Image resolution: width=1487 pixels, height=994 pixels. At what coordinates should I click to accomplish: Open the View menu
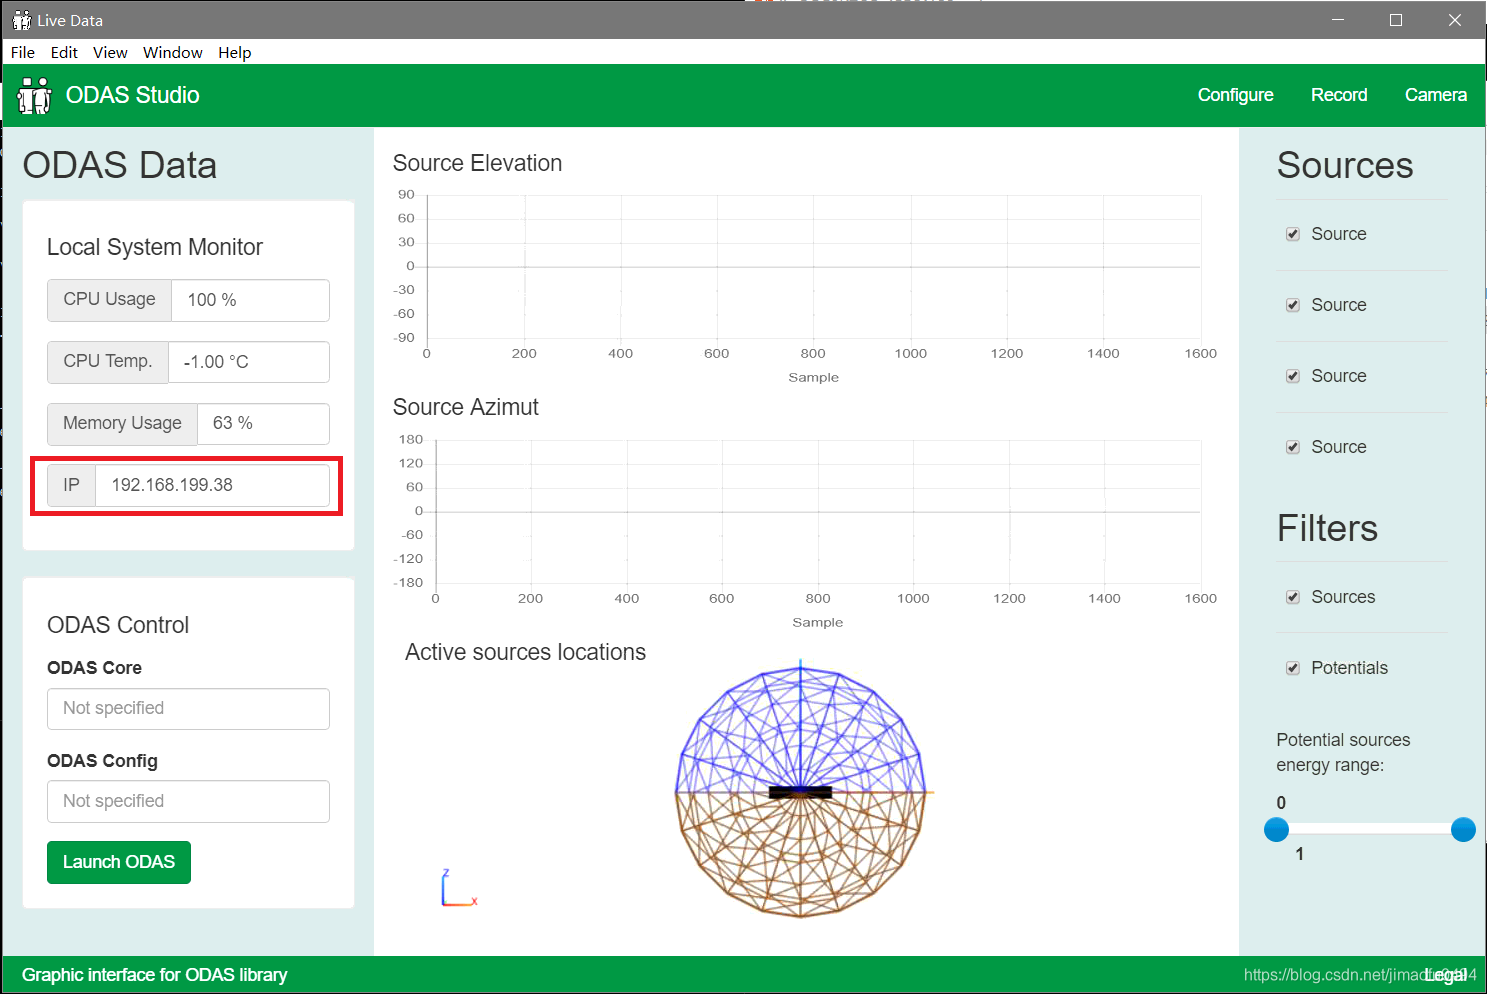[110, 52]
